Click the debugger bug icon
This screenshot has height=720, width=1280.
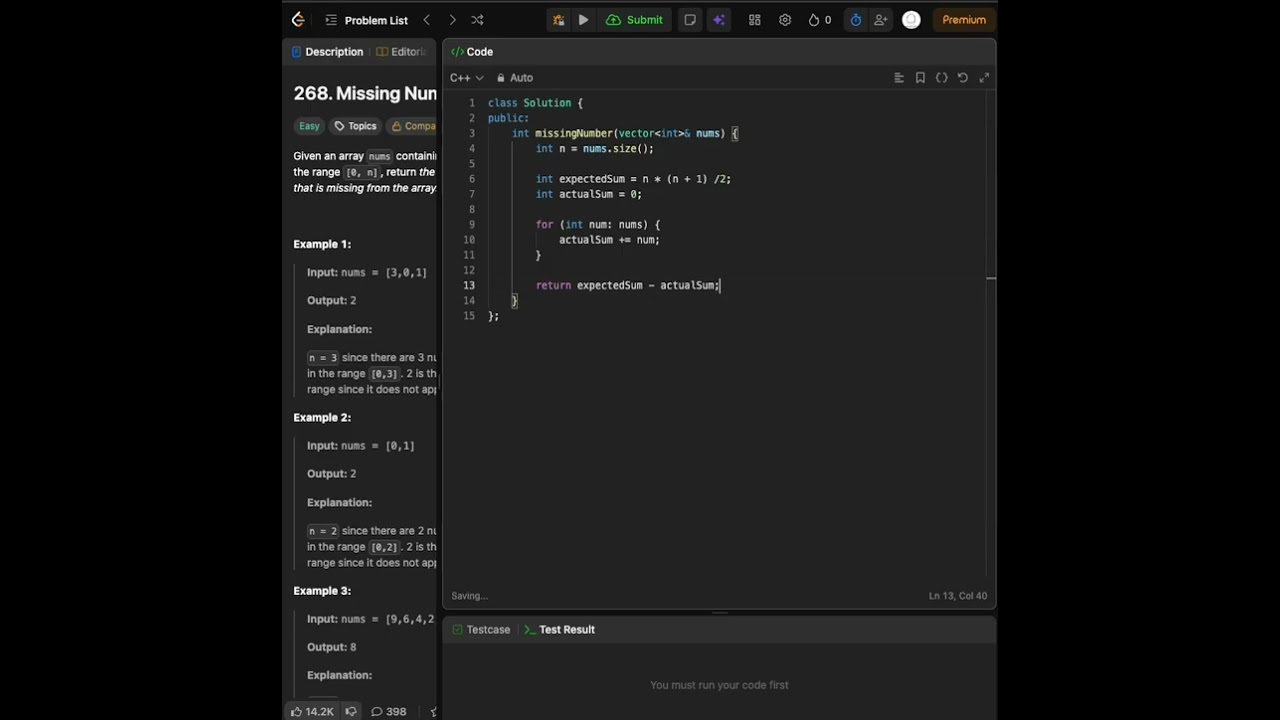point(558,20)
